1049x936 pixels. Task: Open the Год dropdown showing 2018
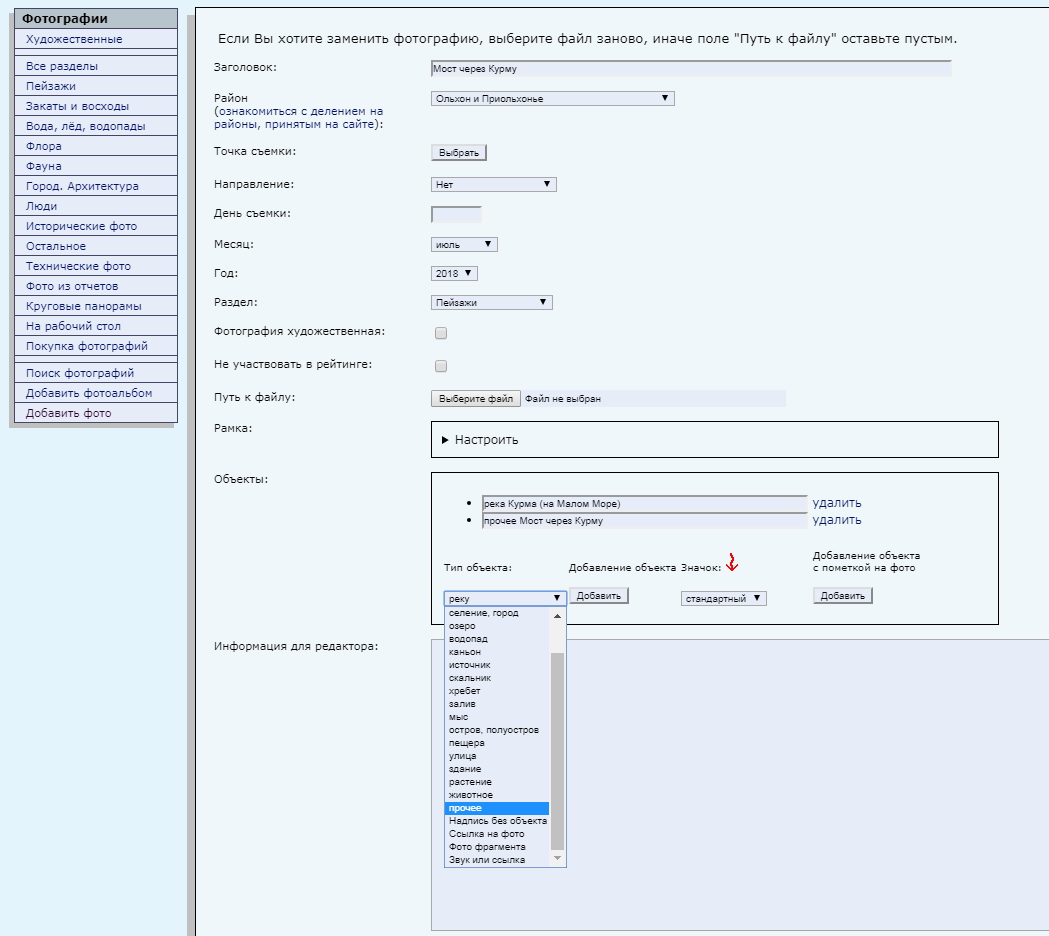(x=454, y=273)
